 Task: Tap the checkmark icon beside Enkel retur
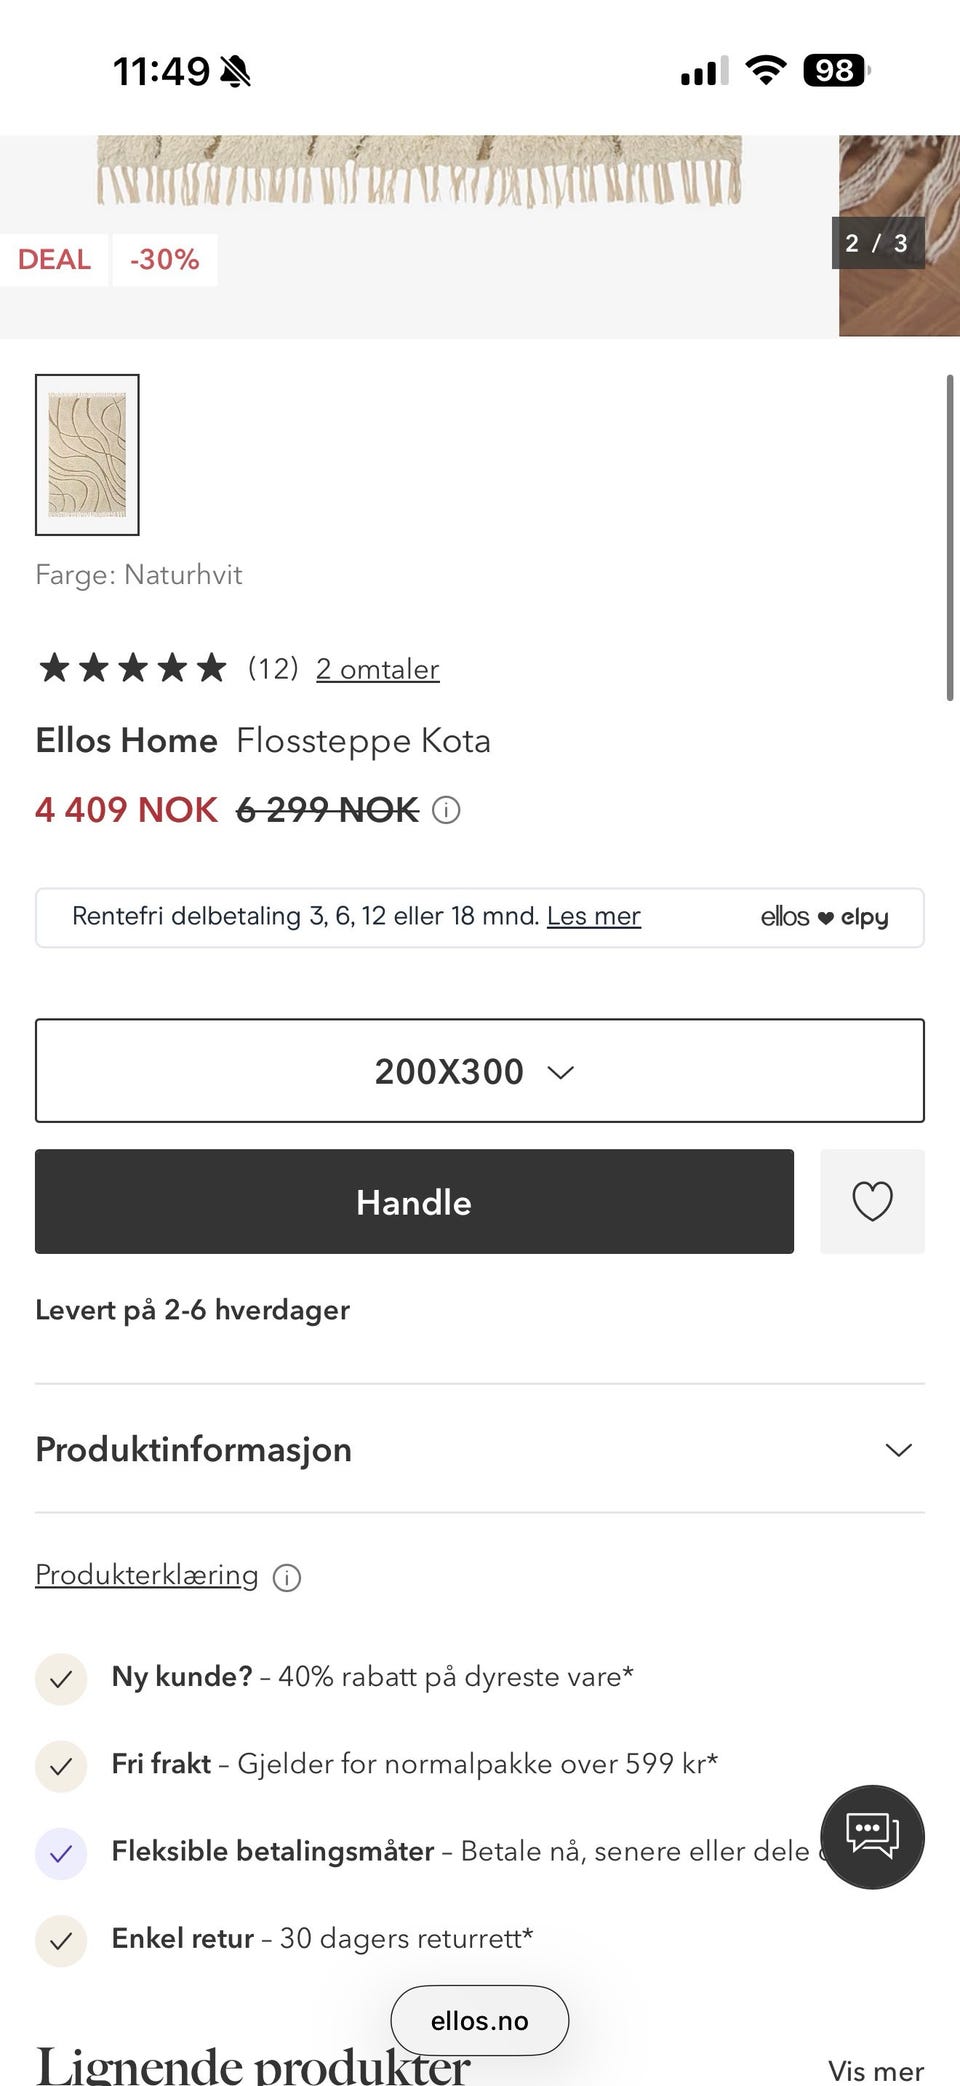61,1940
